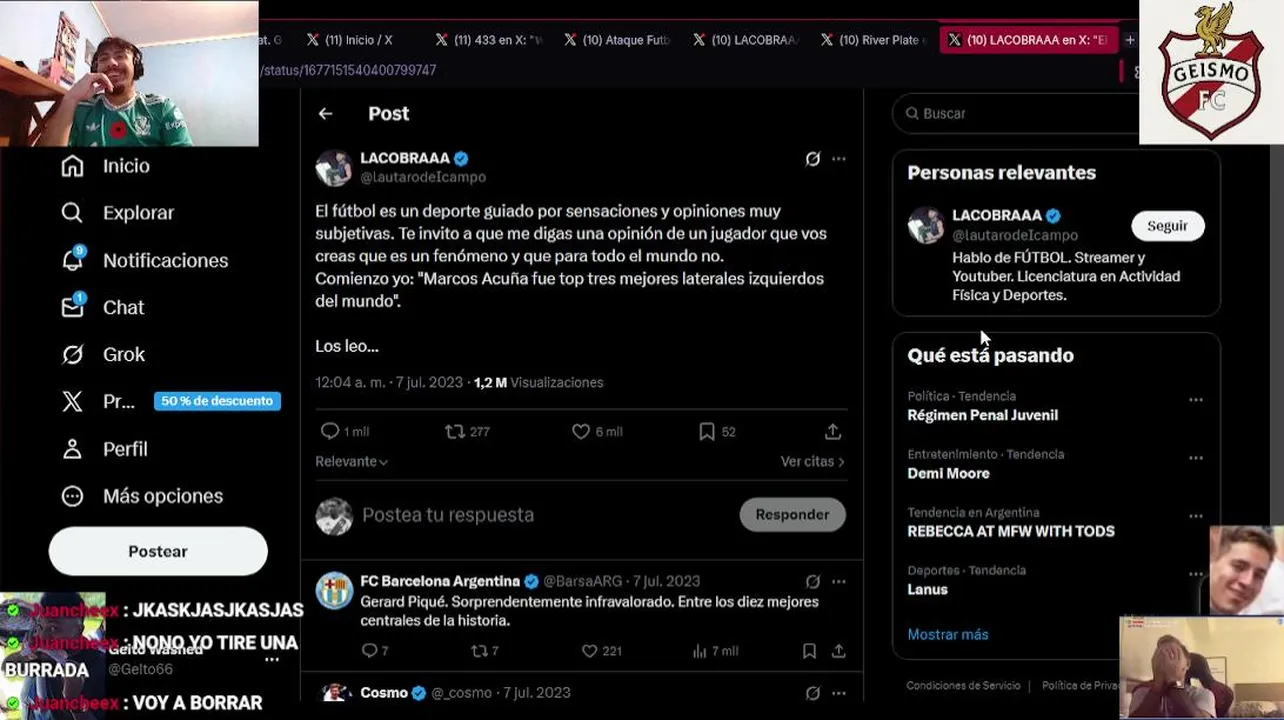Open Chat envelope icon
1284x720 pixels.
[x=72, y=307]
